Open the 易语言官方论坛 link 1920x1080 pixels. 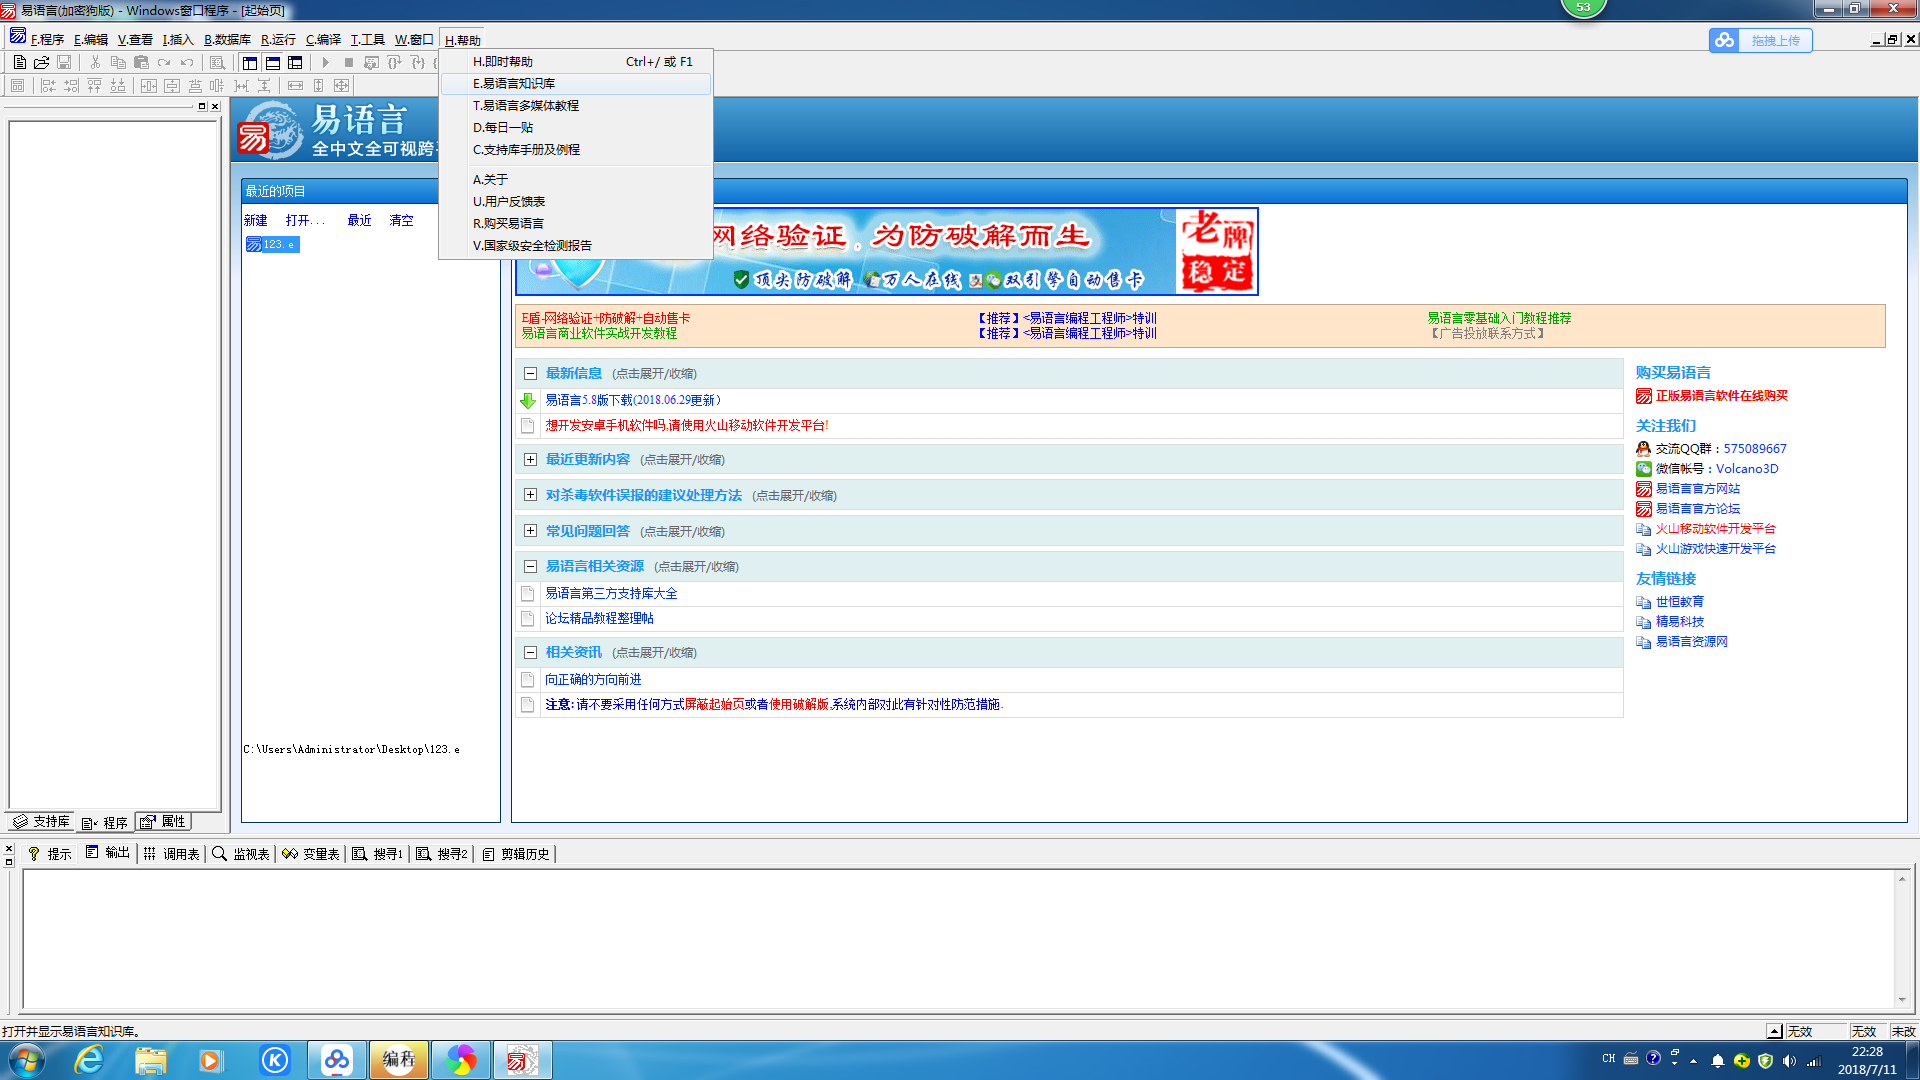point(1697,509)
